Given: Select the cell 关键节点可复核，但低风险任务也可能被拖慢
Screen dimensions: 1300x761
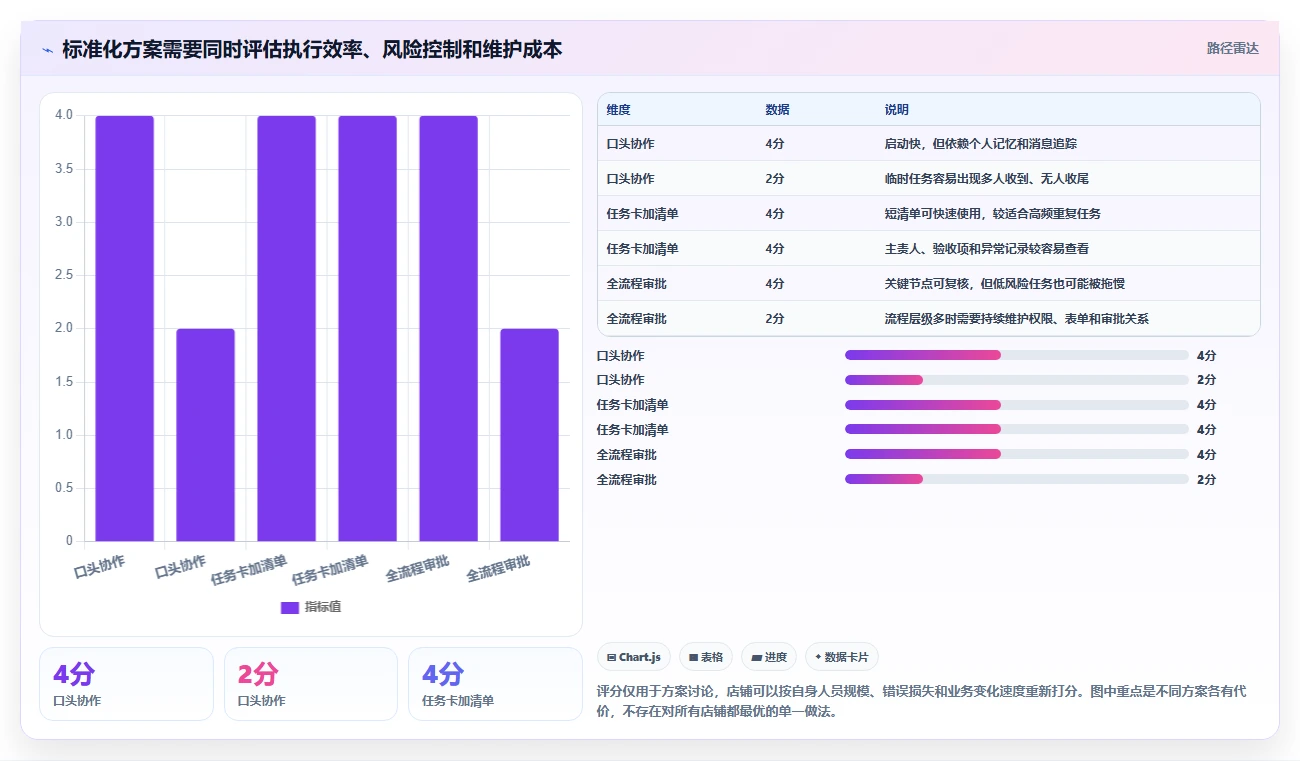Looking at the screenshot, I should click(x=1005, y=284).
